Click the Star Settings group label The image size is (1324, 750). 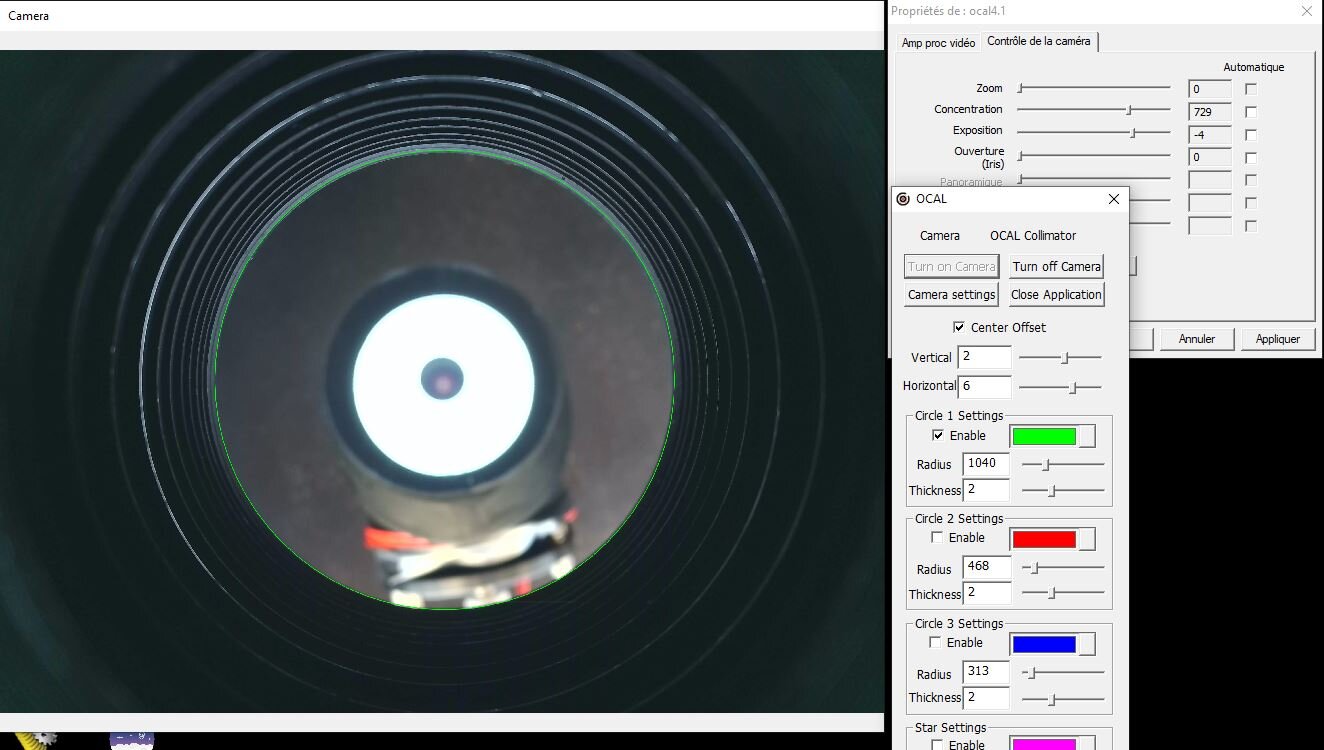point(950,728)
